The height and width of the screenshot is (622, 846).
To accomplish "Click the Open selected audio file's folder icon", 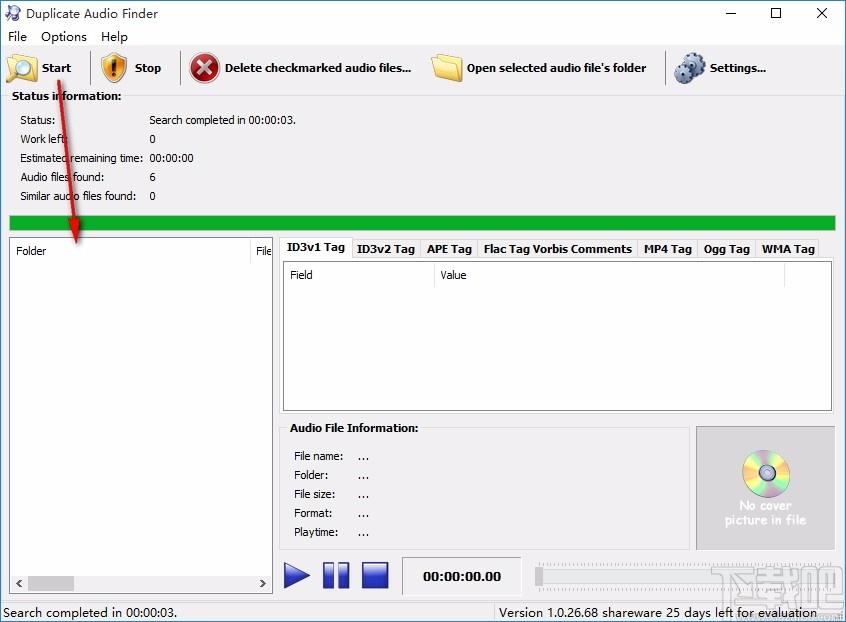I will (447, 68).
